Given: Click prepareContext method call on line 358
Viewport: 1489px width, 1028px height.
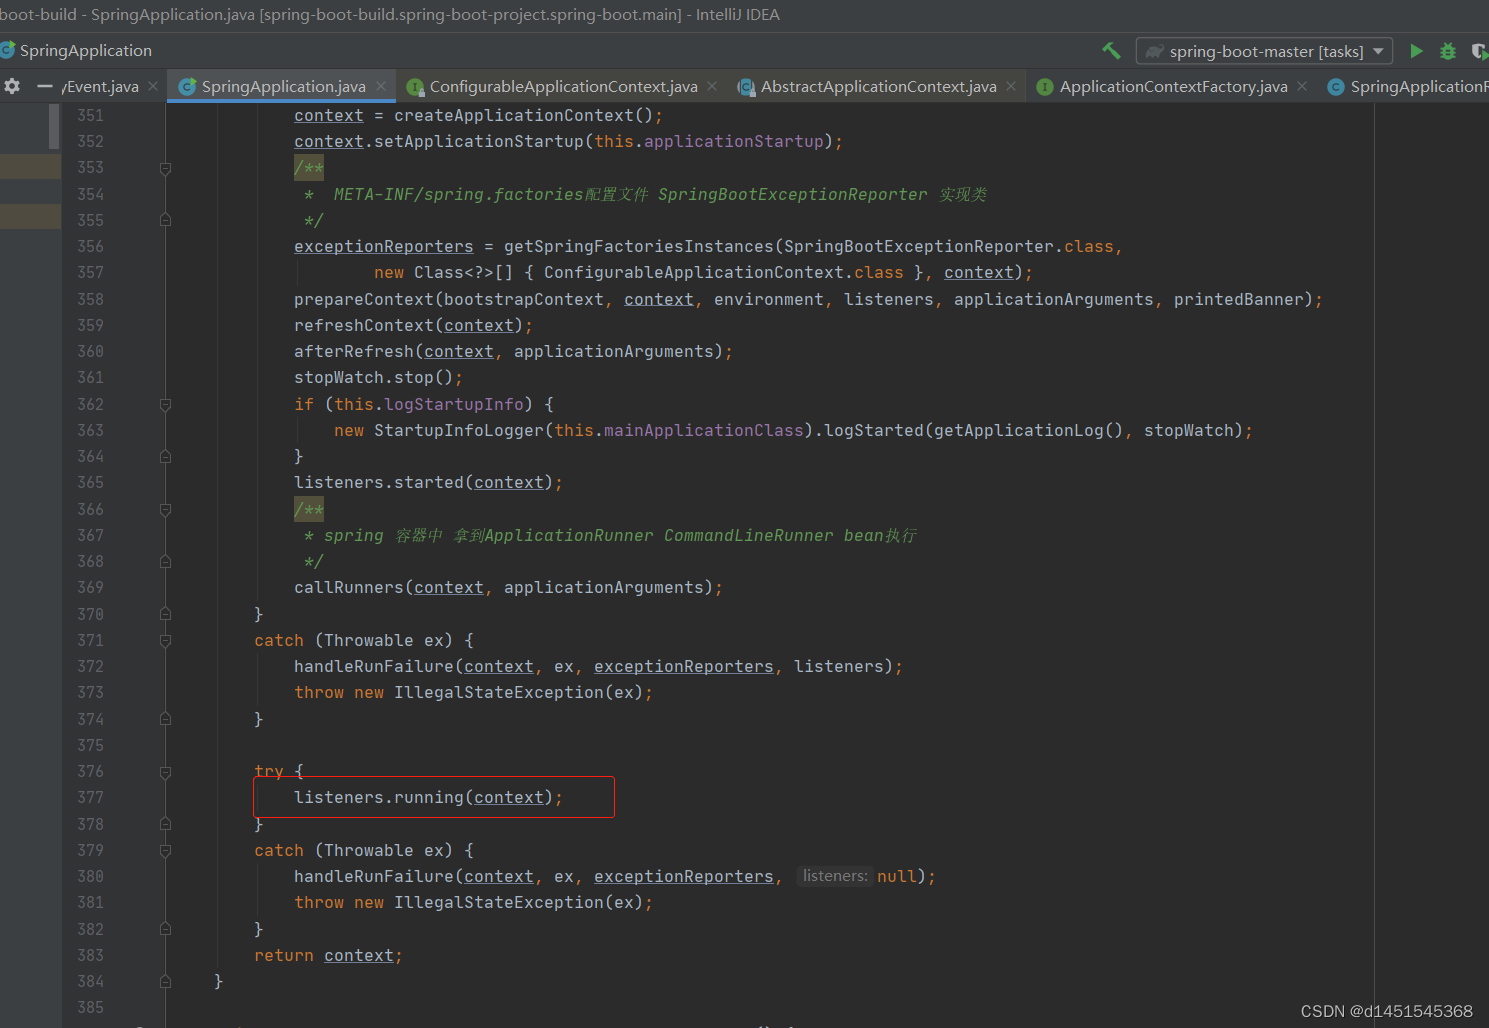Looking at the screenshot, I should (364, 299).
